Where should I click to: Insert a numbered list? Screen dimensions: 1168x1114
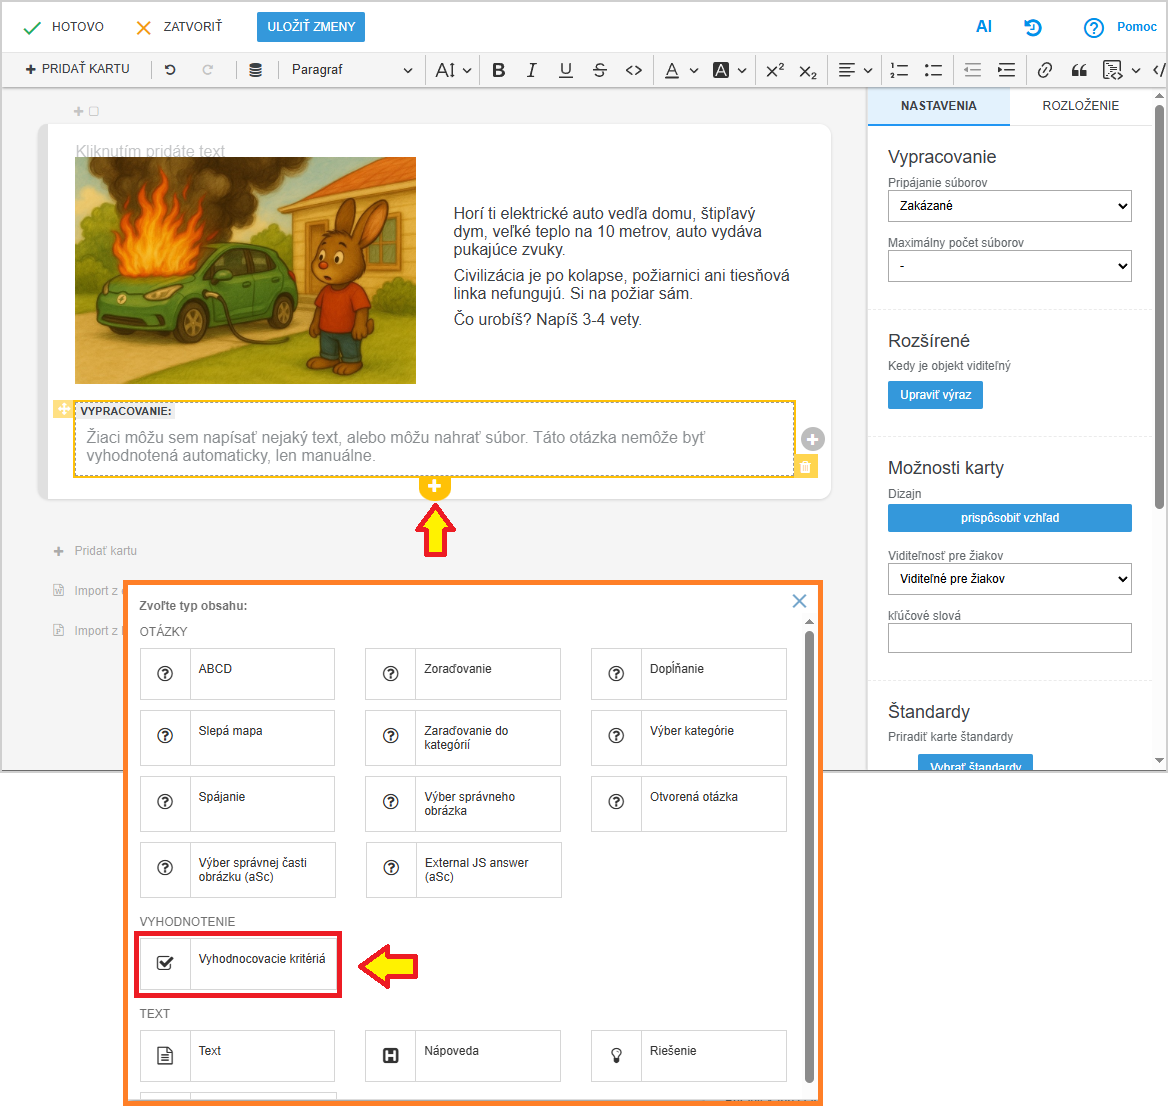(899, 70)
